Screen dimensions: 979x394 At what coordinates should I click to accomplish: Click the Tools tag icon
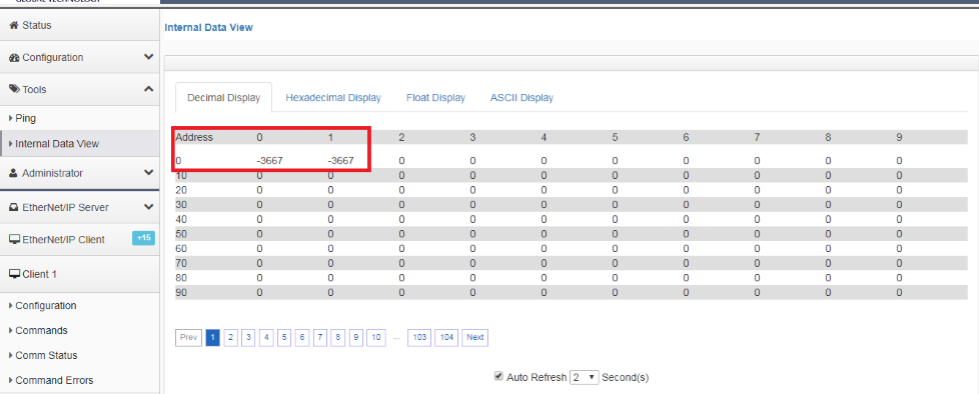click(14, 89)
